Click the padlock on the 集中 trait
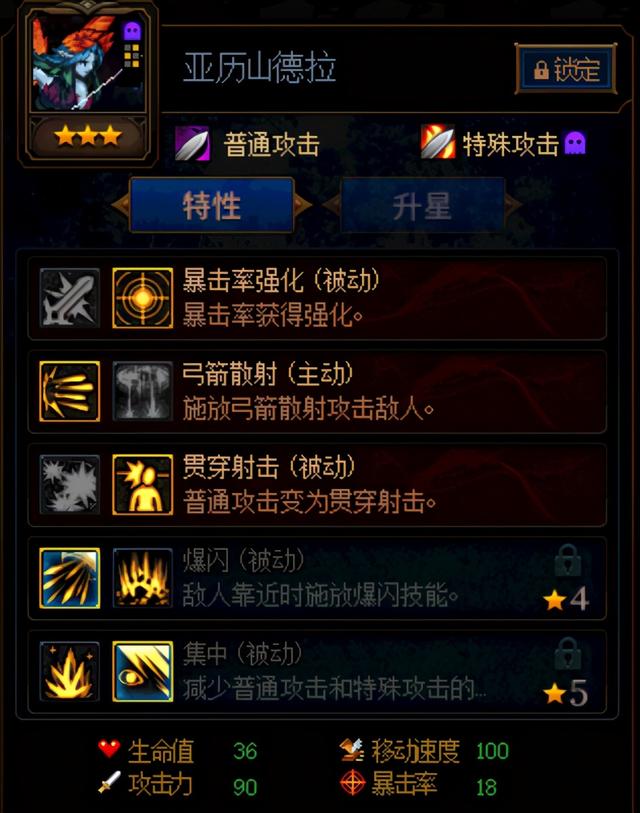 click(x=568, y=654)
